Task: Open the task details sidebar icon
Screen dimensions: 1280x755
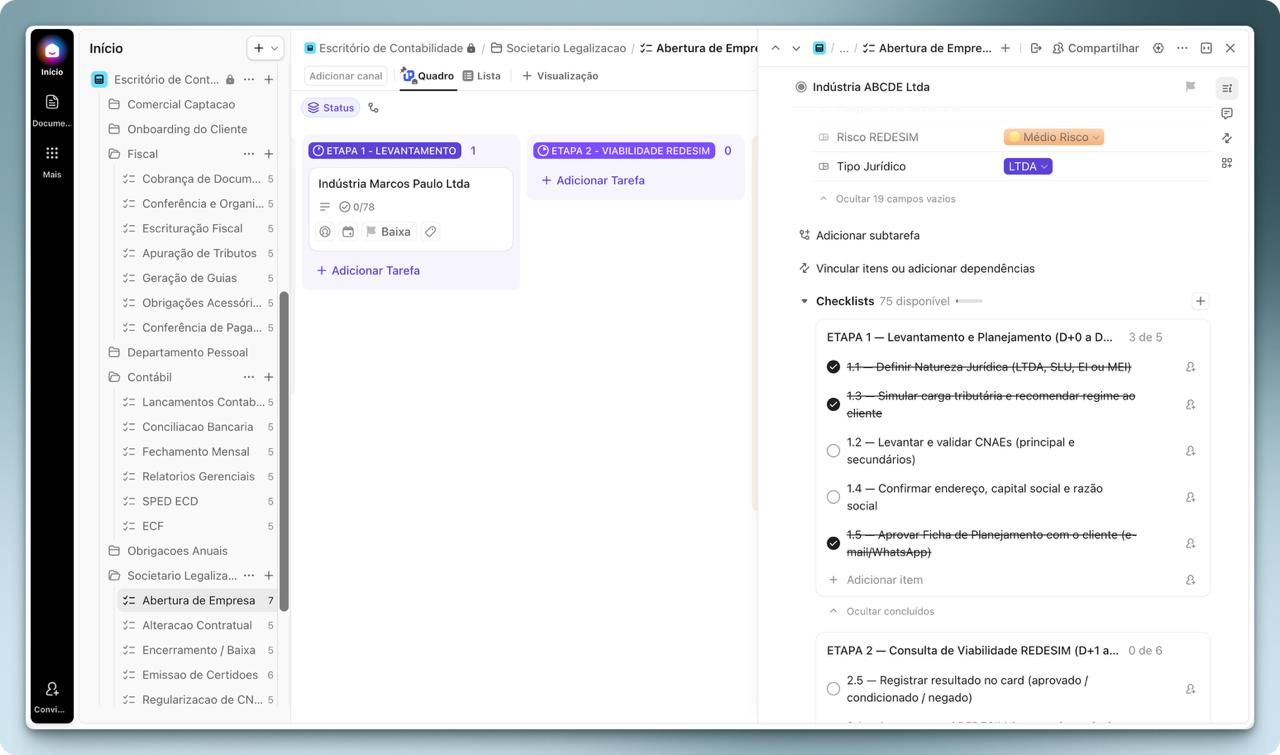Action: point(1227,88)
